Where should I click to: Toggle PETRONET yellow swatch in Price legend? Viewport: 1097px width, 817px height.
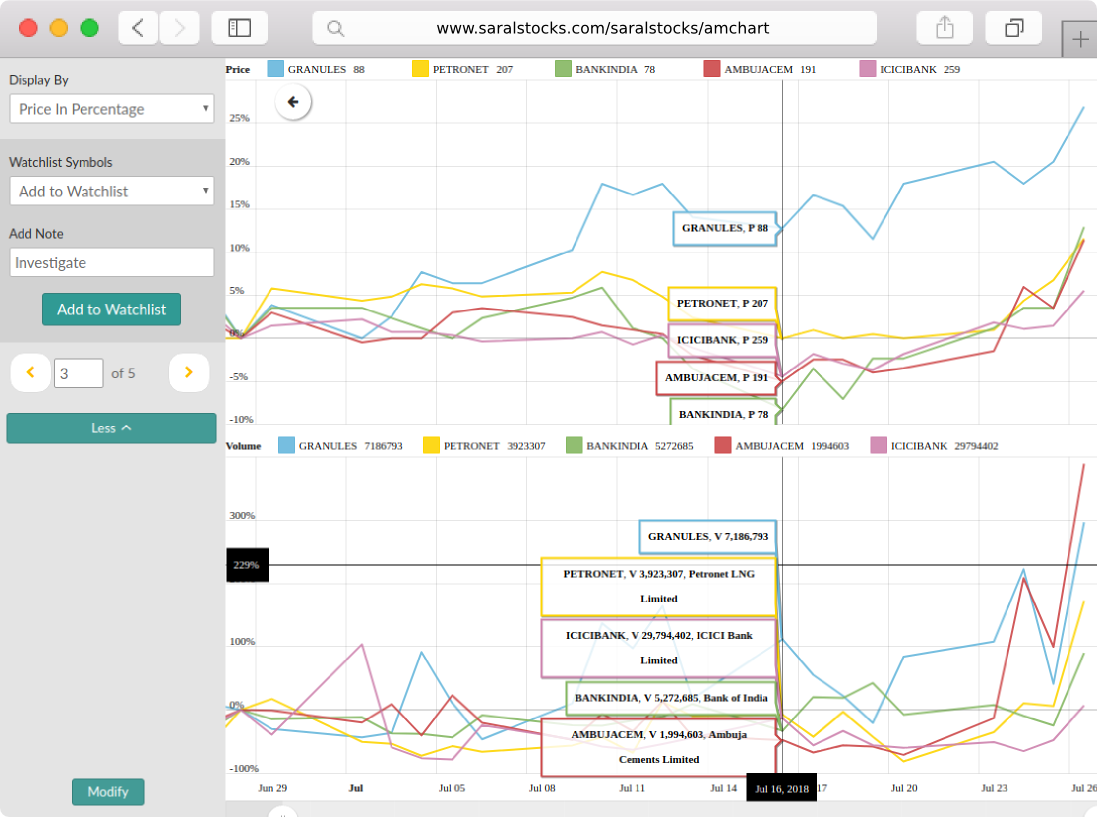(x=420, y=69)
